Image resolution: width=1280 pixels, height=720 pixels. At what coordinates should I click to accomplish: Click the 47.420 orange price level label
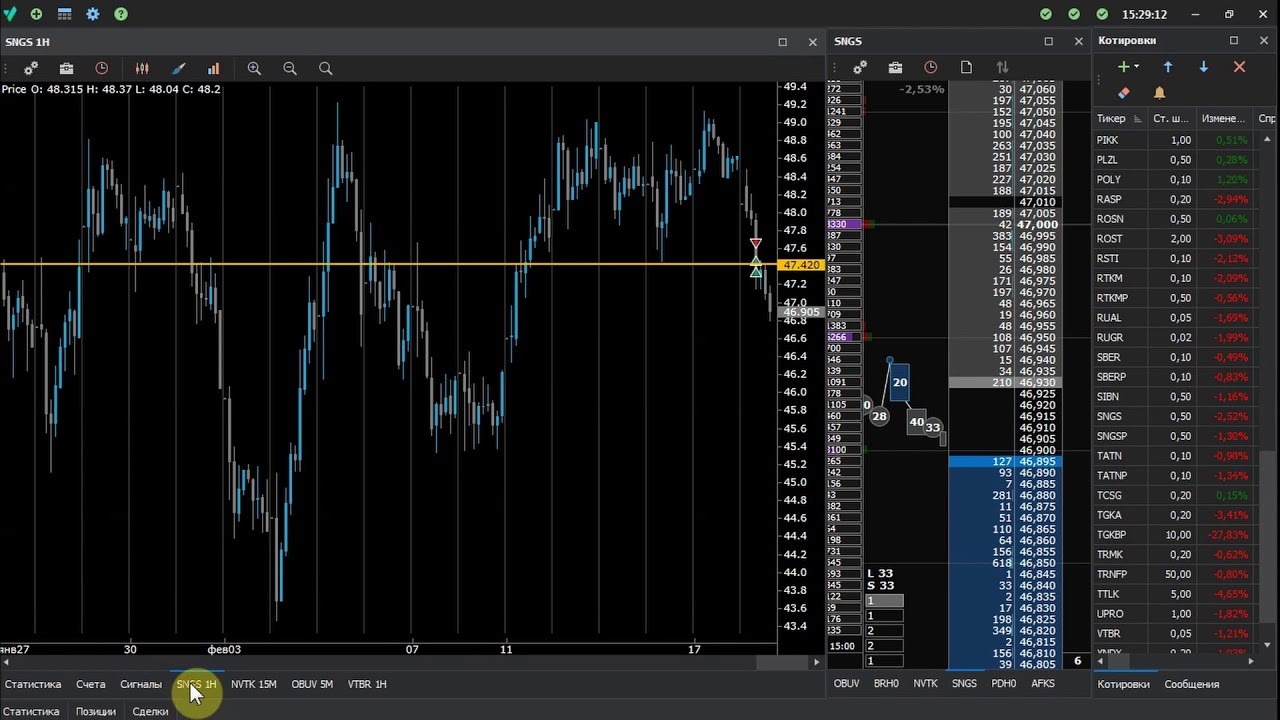tap(802, 265)
